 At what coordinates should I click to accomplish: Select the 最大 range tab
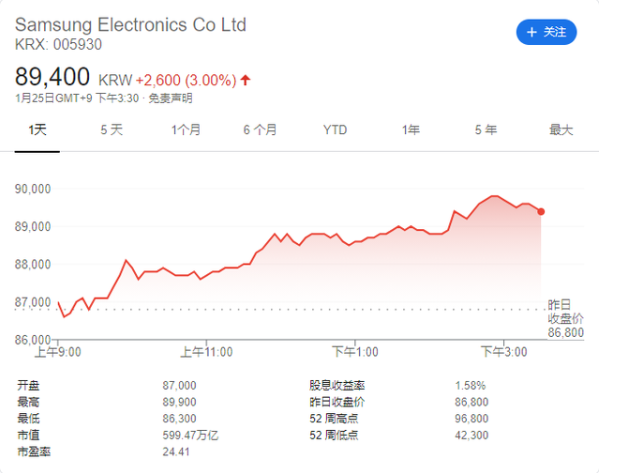[x=561, y=130]
